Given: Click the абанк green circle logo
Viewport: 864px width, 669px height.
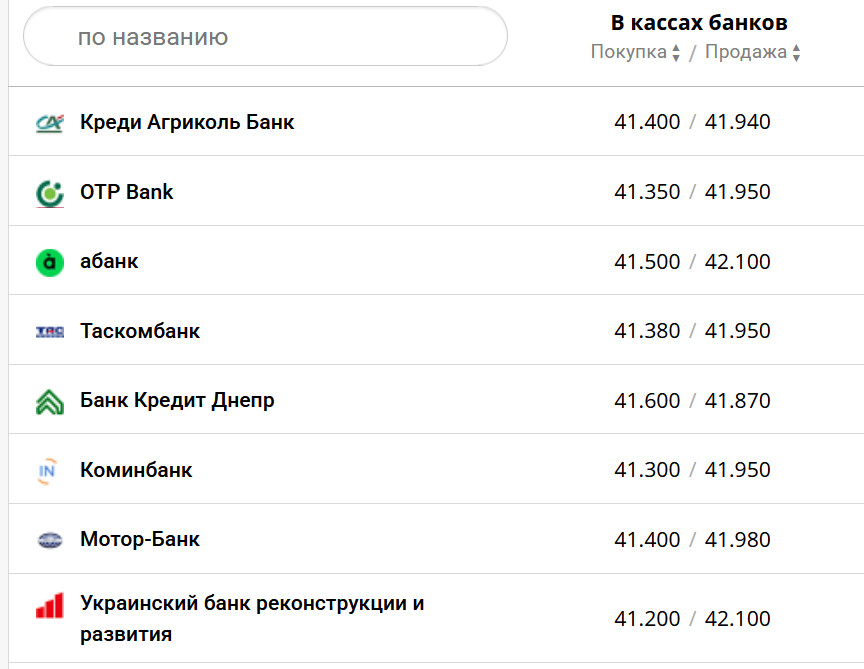Looking at the screenshot, I should pyautogui.click(x=49, y=262).
